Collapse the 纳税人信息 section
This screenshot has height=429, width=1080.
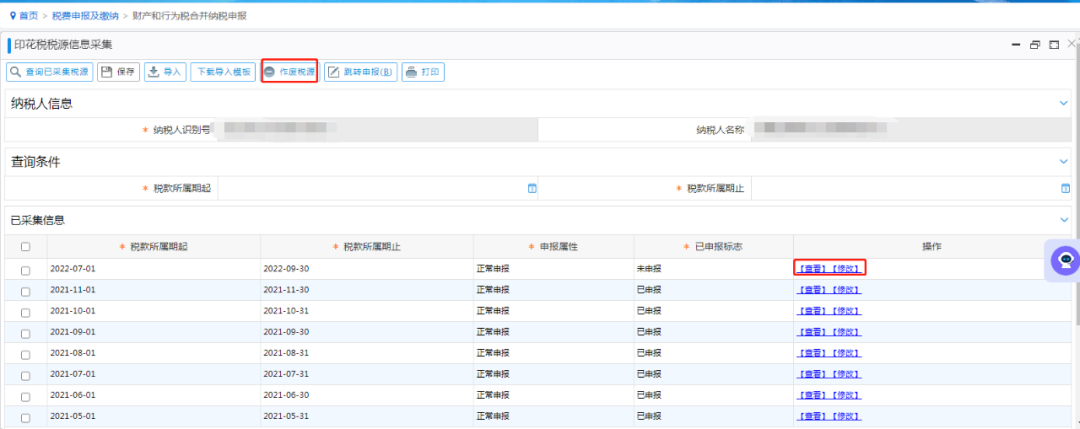tap(1064, 103)
